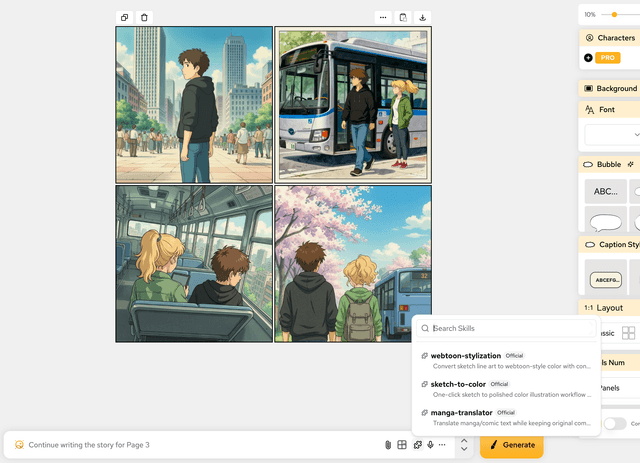Delete the page with trash icon
The image size is (640, 463).
144,17
